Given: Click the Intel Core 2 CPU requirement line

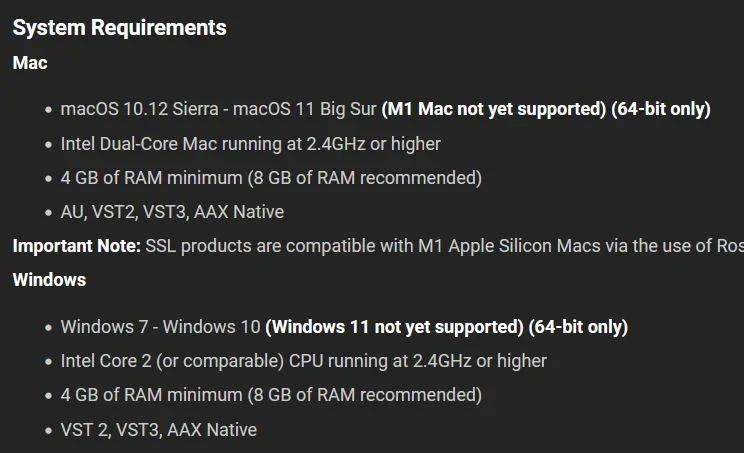Looking at the screenshot, I should coord(303,361).
